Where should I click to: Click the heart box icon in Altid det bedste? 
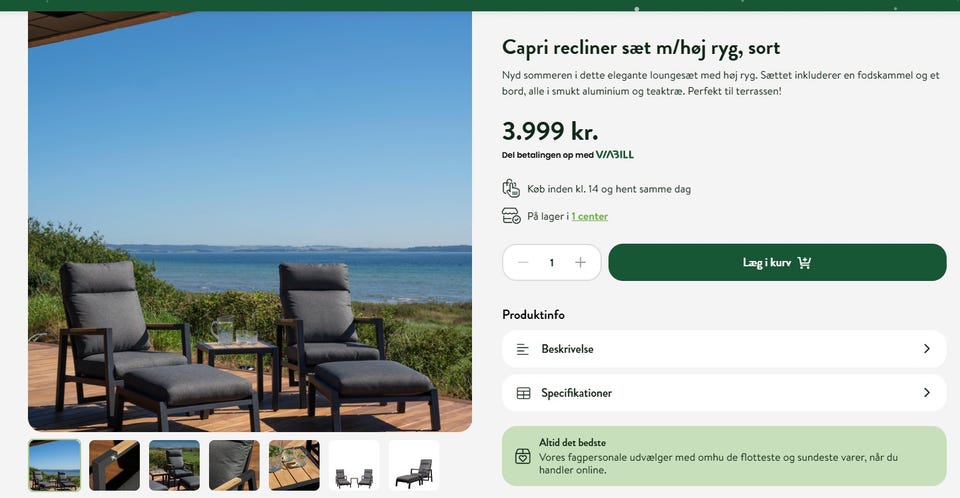(x=523, y=456)
